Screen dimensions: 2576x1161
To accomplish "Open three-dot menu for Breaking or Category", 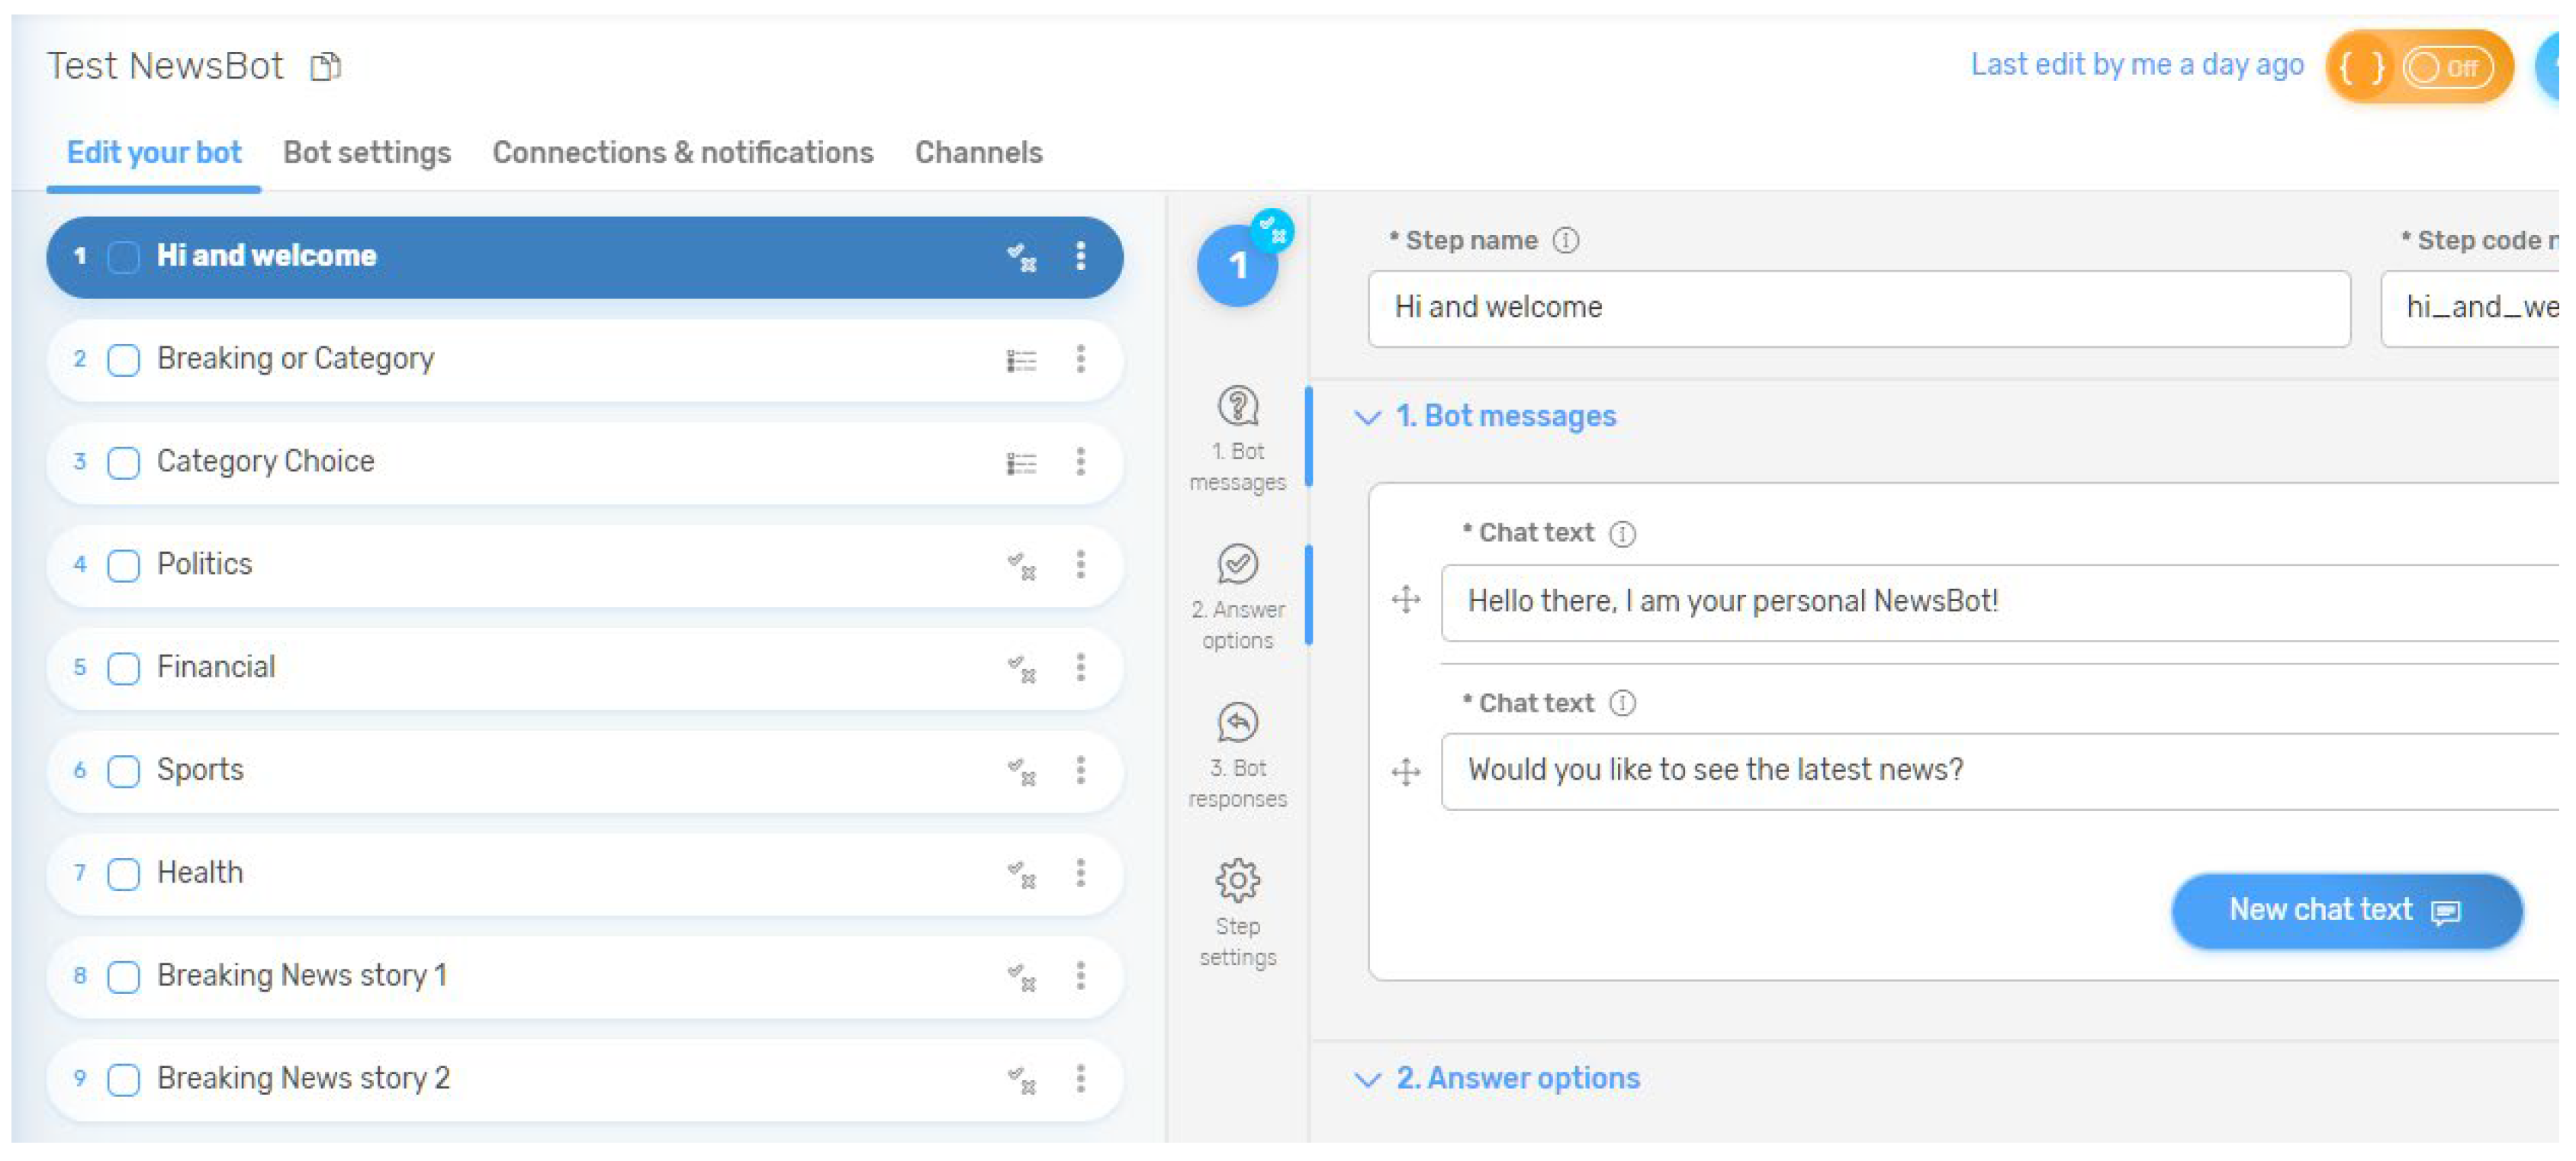I will (x=1080, y=359).
